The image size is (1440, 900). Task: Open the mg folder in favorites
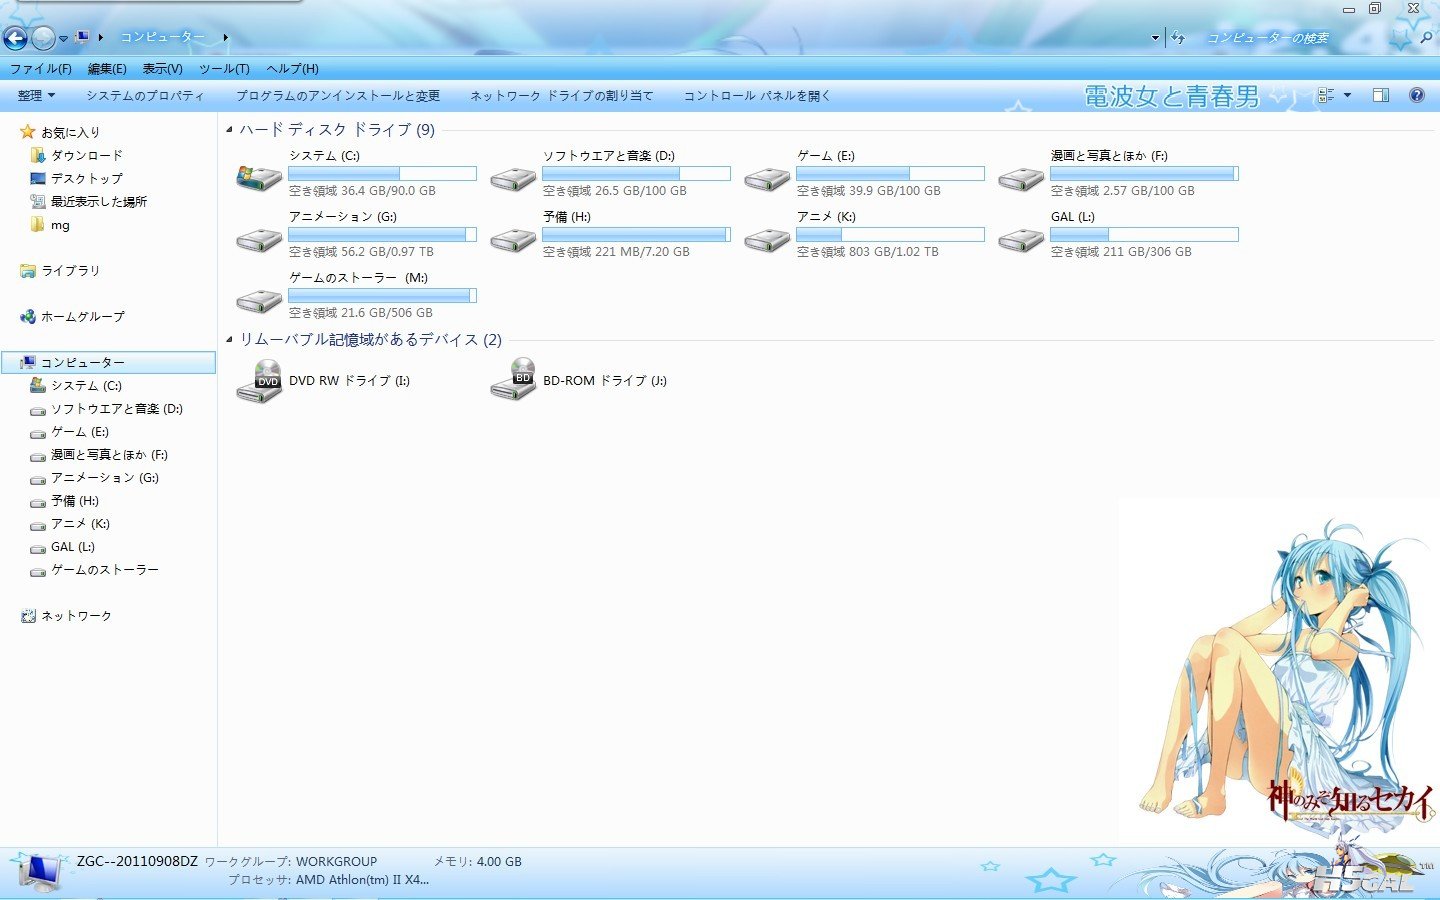click(x=60, y=225)
